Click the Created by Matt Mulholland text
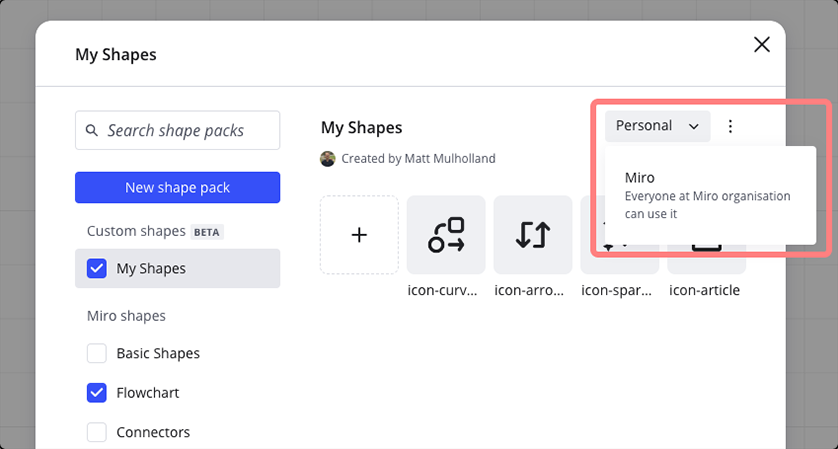838x449 pixels. (418, 158)
